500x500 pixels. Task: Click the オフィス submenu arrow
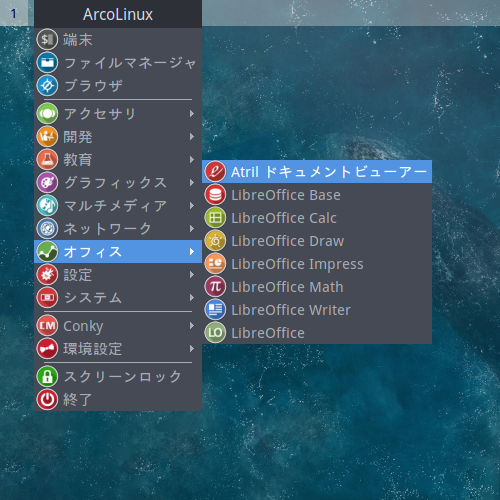[x=192, y=252]
